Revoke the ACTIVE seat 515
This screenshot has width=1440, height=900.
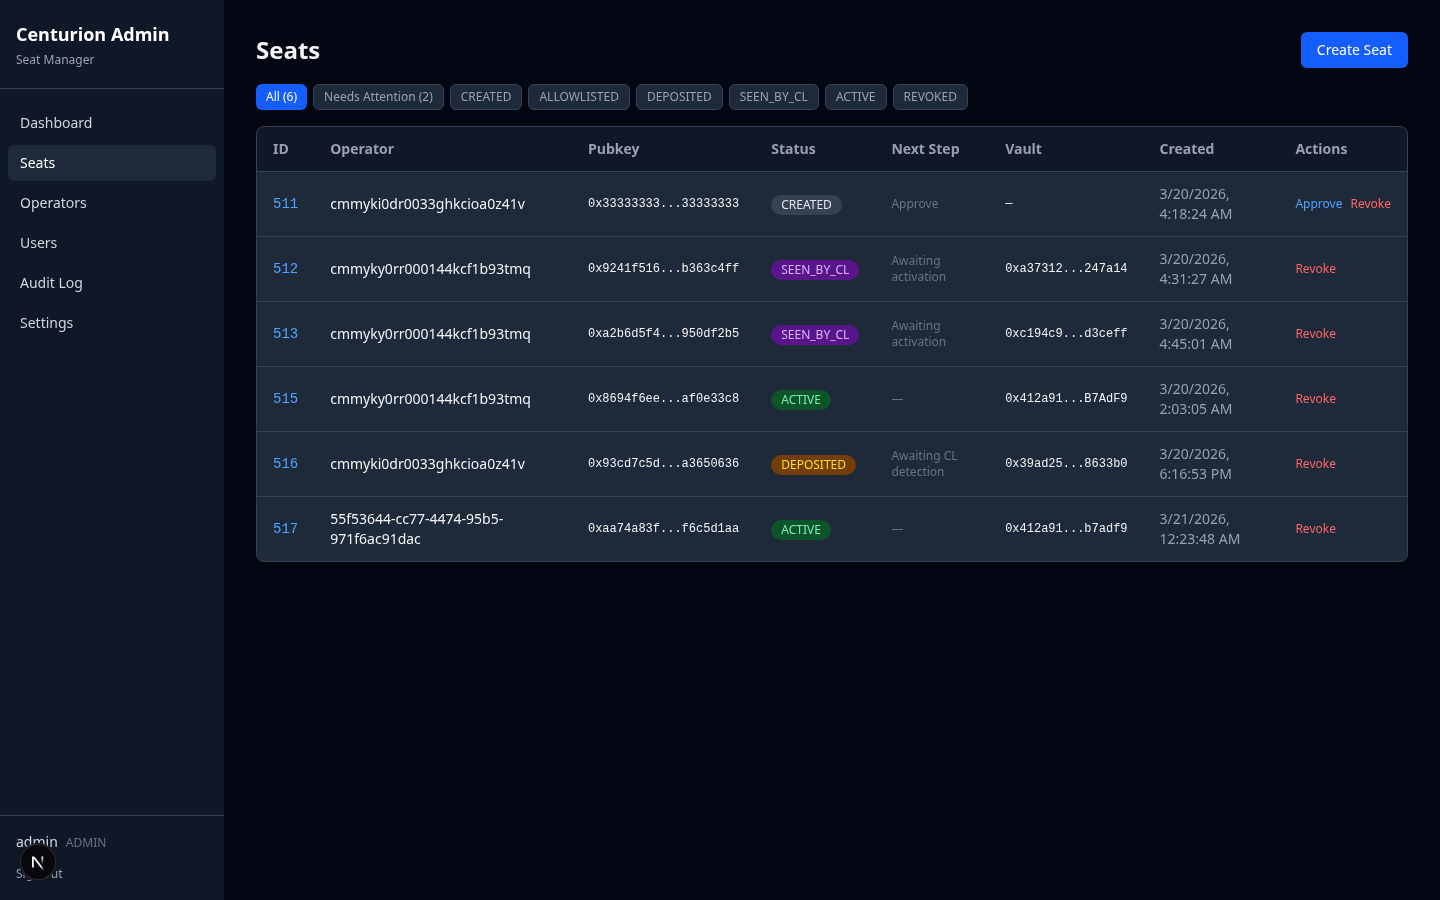[x=1315, y=399]
